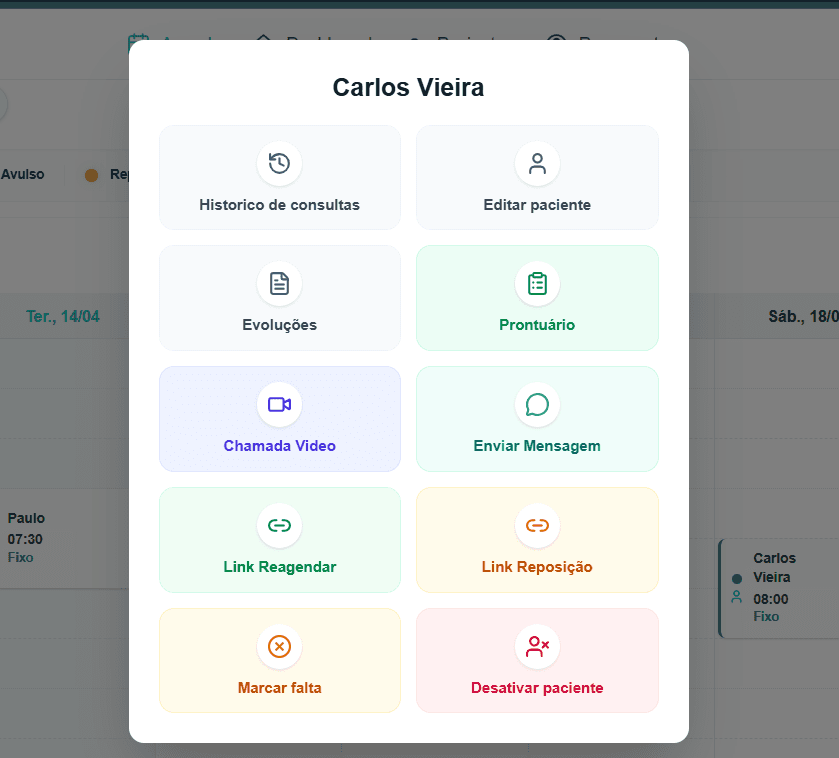Select the Sáb. day column header
Screen dimensions: 839x758
tap(802, 317)
